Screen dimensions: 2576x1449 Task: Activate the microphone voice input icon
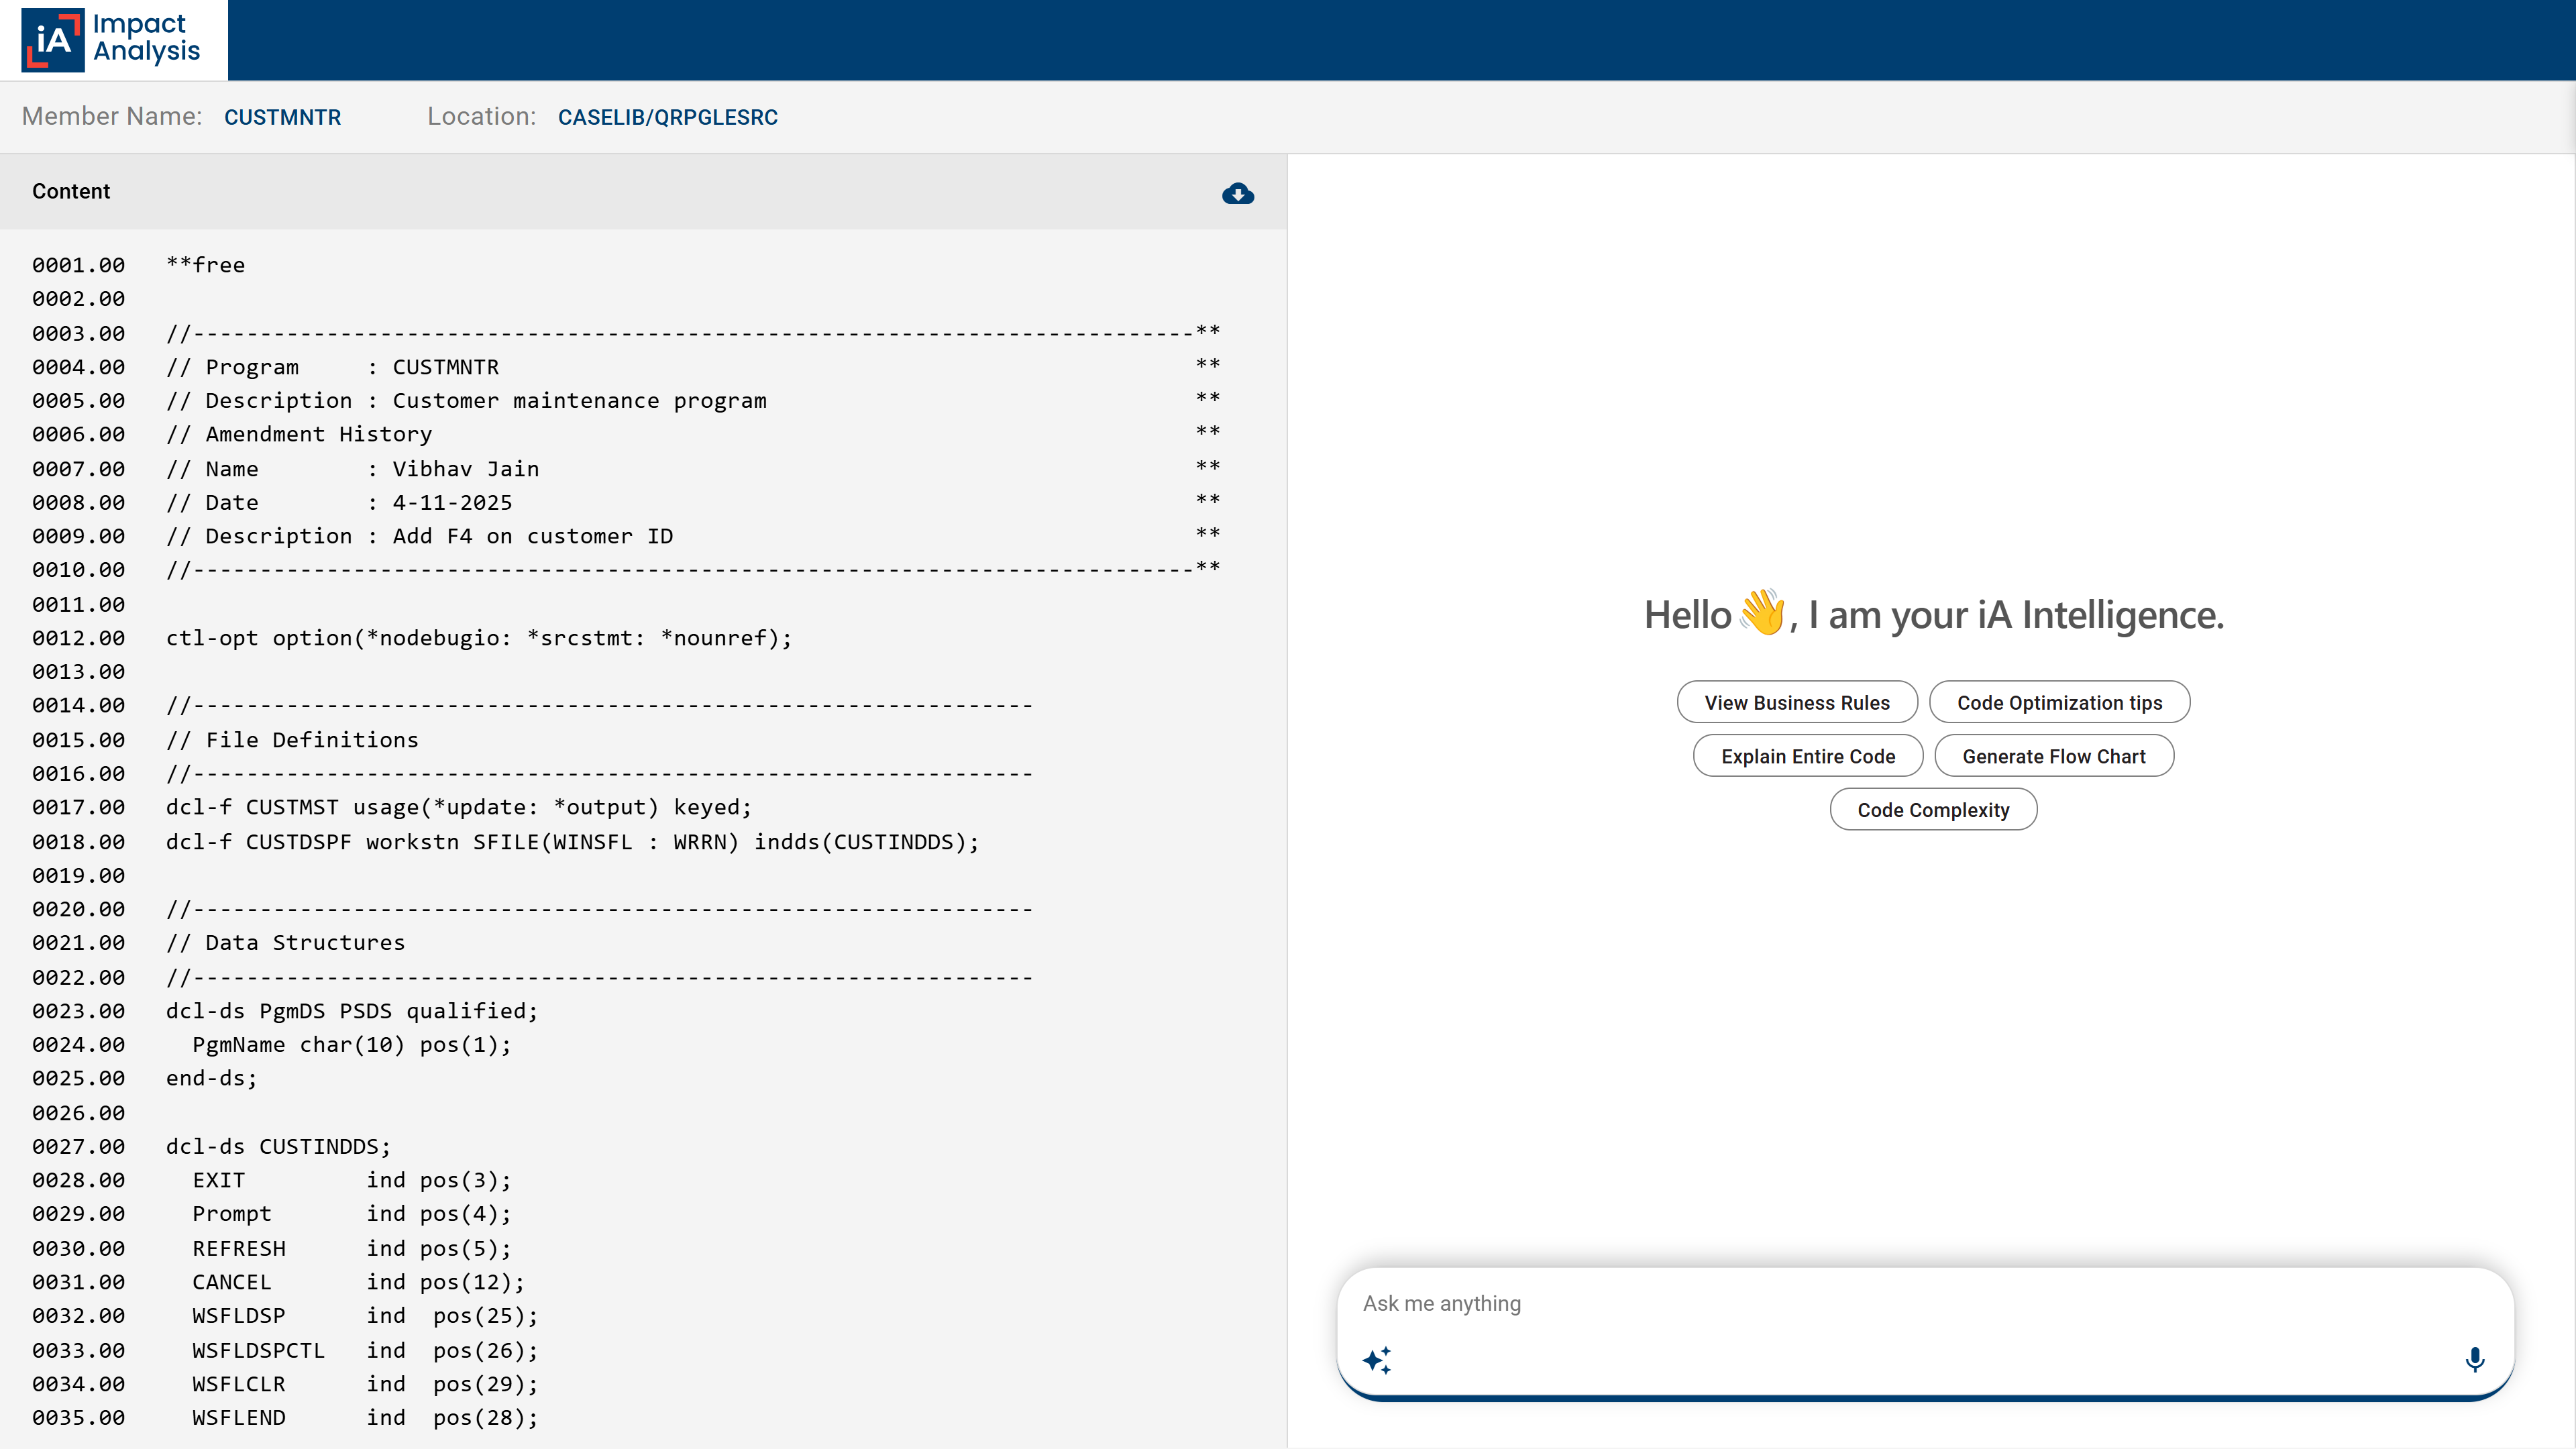[2475, 1360]
